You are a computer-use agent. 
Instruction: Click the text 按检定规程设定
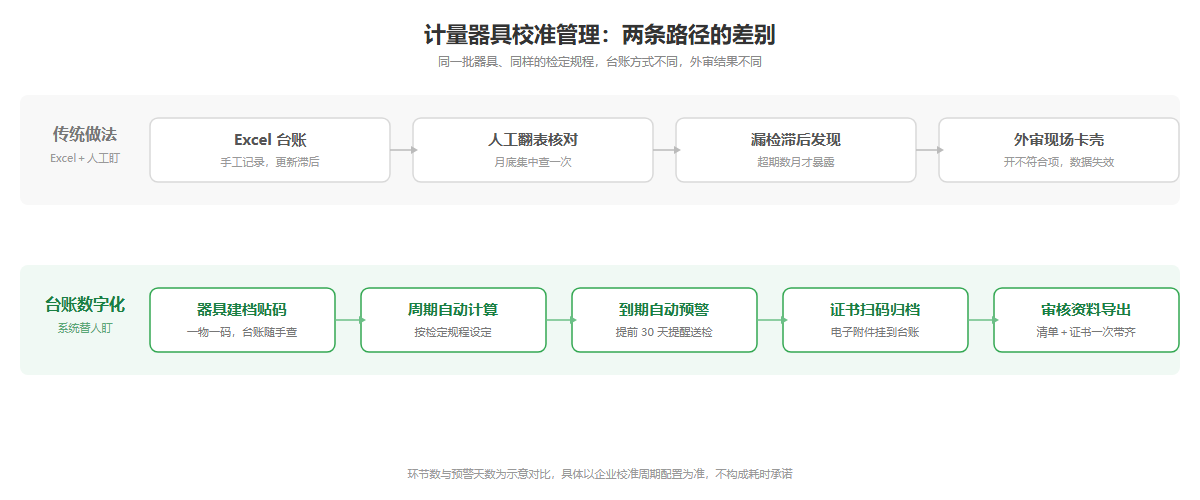(x=453, y=332)
